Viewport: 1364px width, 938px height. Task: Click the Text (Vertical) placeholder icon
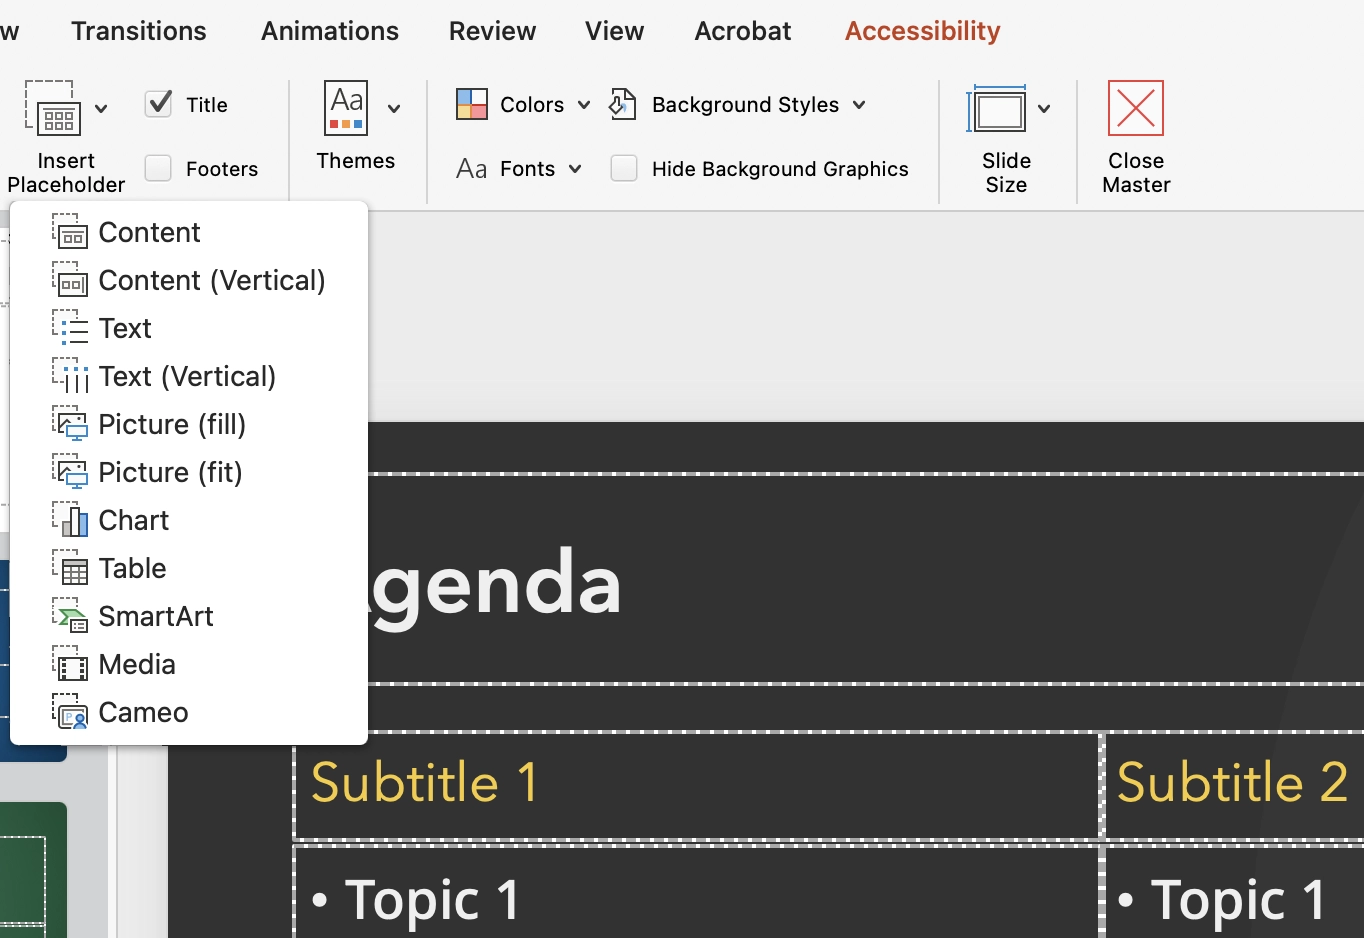point(70,376)
